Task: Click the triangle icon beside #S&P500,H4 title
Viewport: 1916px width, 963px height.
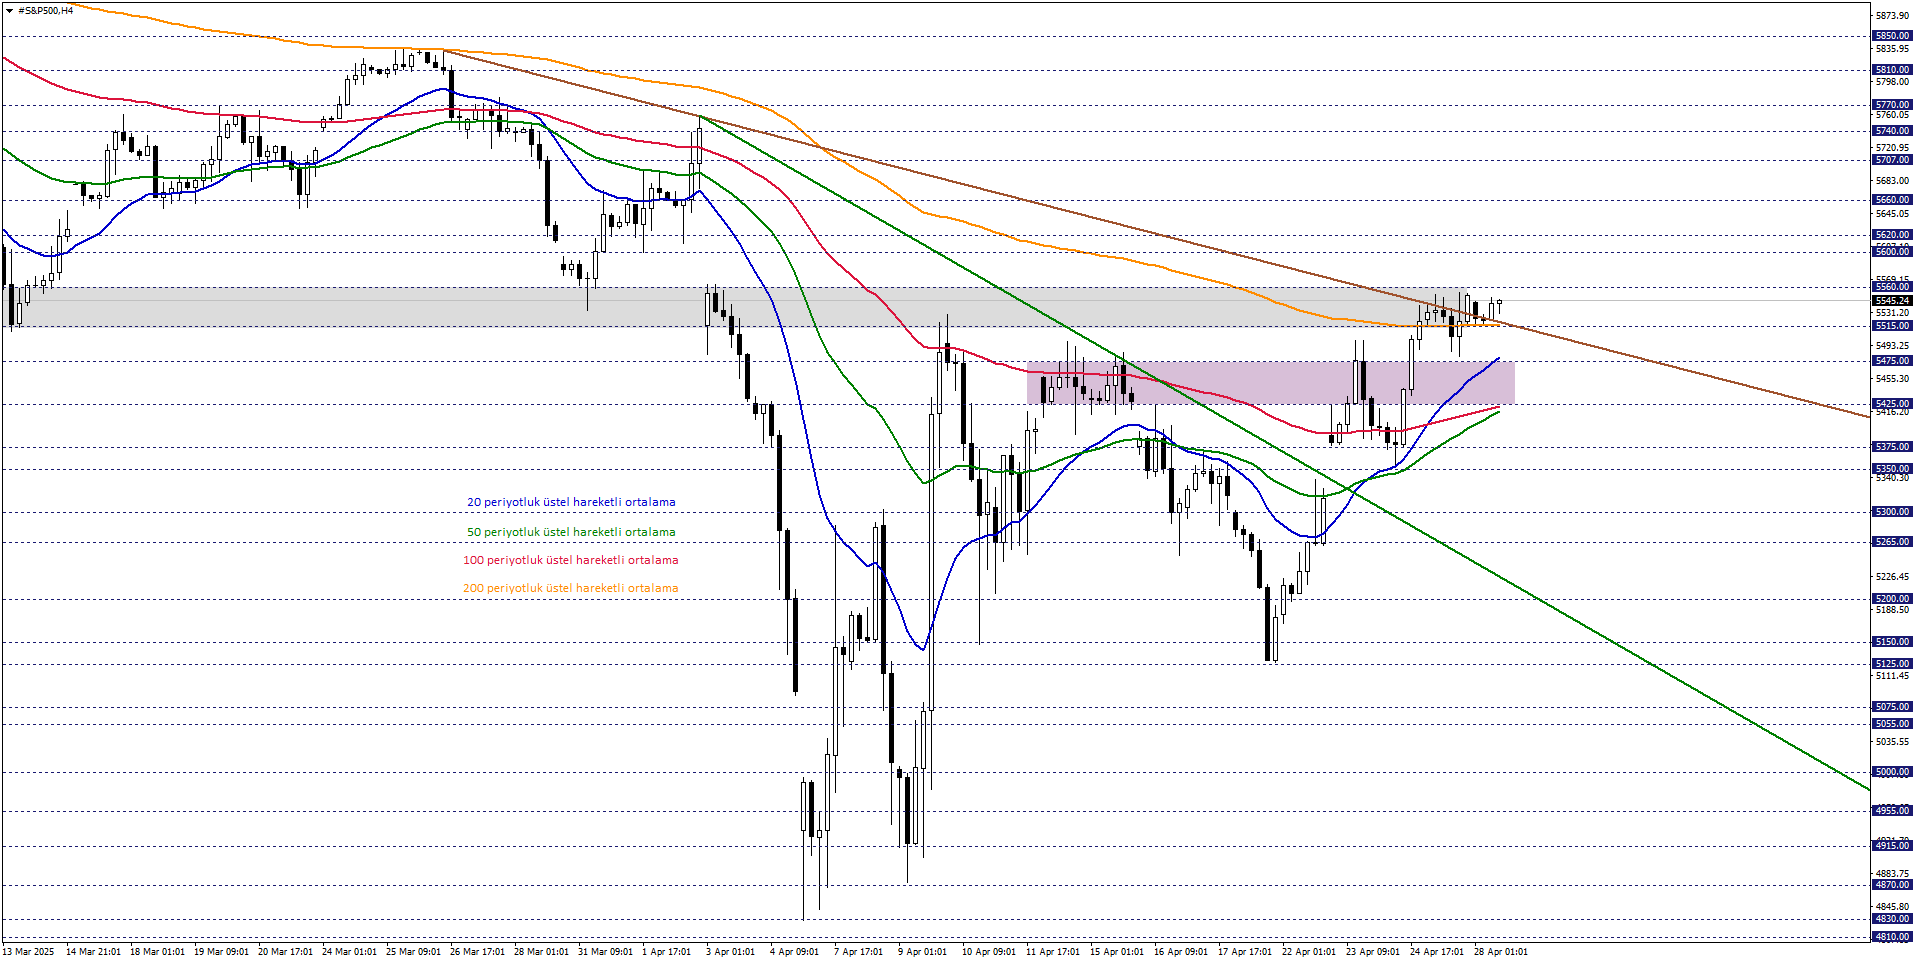Action: (9, 11)
